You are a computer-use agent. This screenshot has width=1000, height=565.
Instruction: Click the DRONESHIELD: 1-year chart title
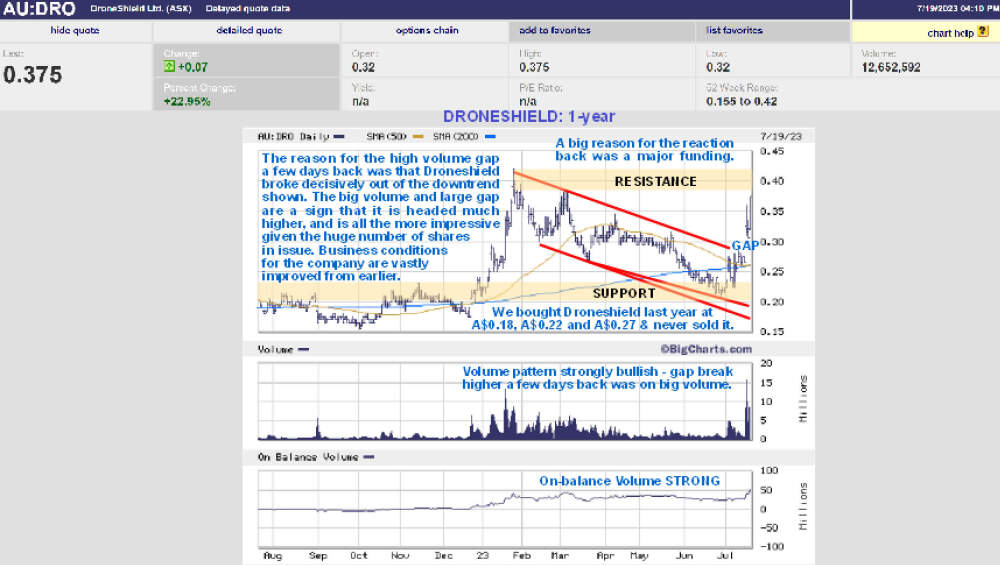[x=529, y=117]
